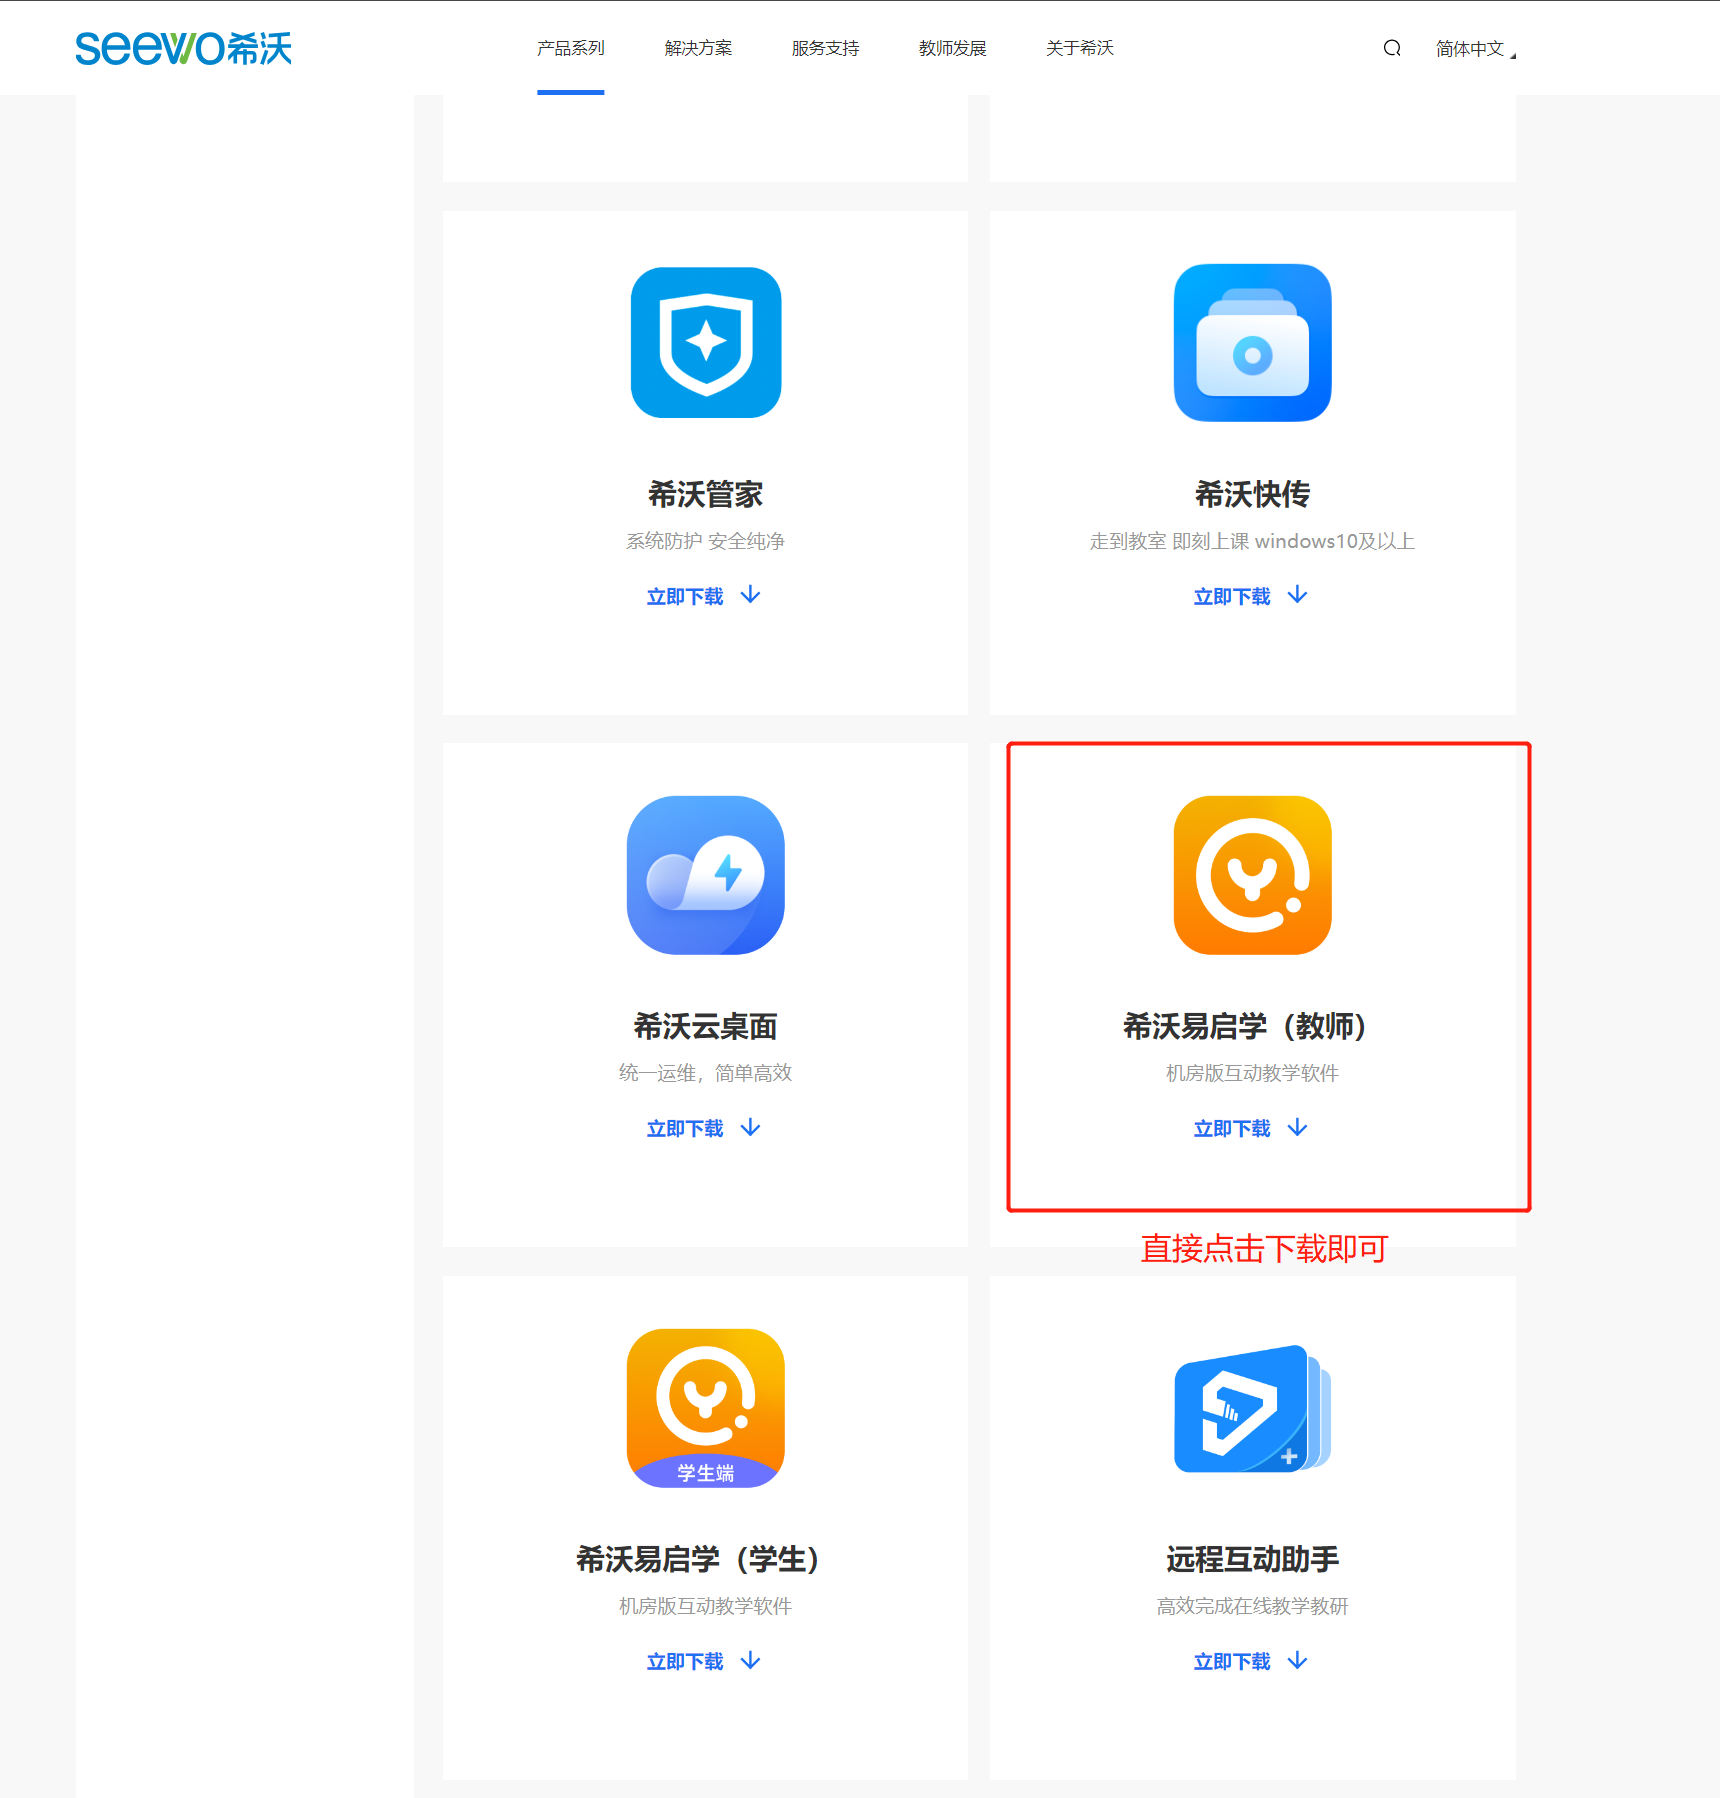
Task: Click the 希沃快传 title text
Action: (x=1252, y=494)
